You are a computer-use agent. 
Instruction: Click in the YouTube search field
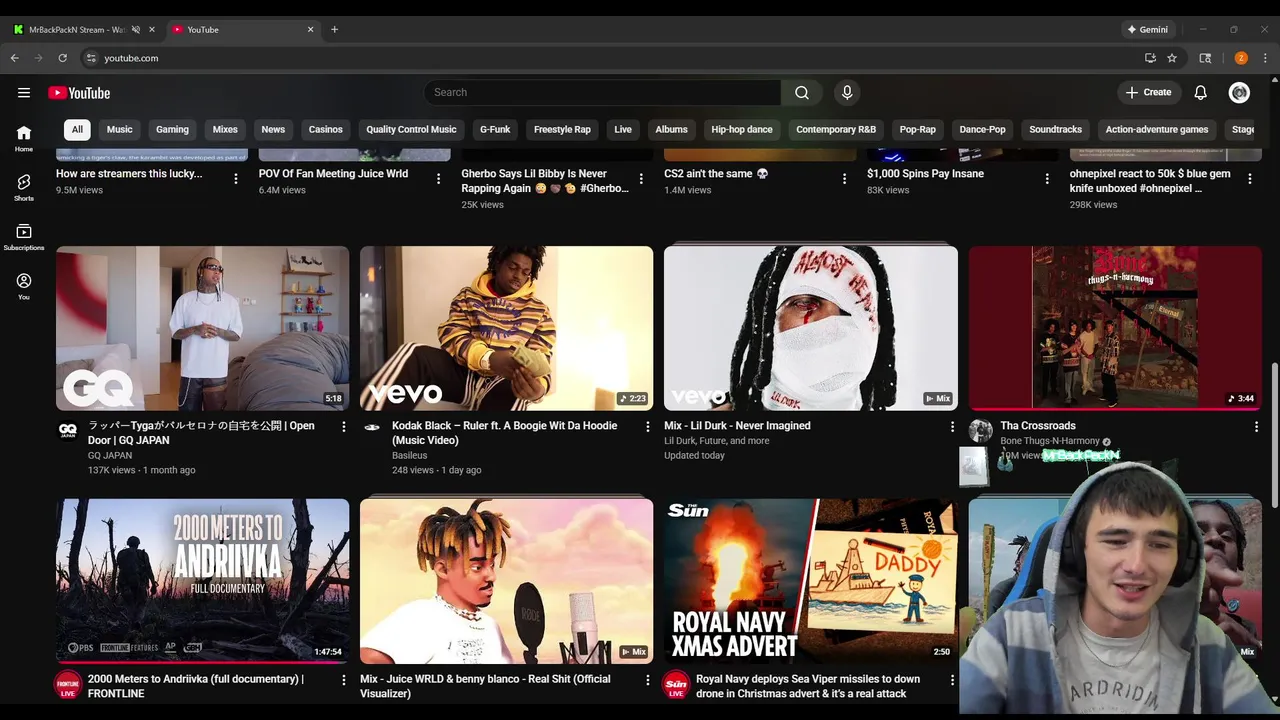click(x=602, y=93)
